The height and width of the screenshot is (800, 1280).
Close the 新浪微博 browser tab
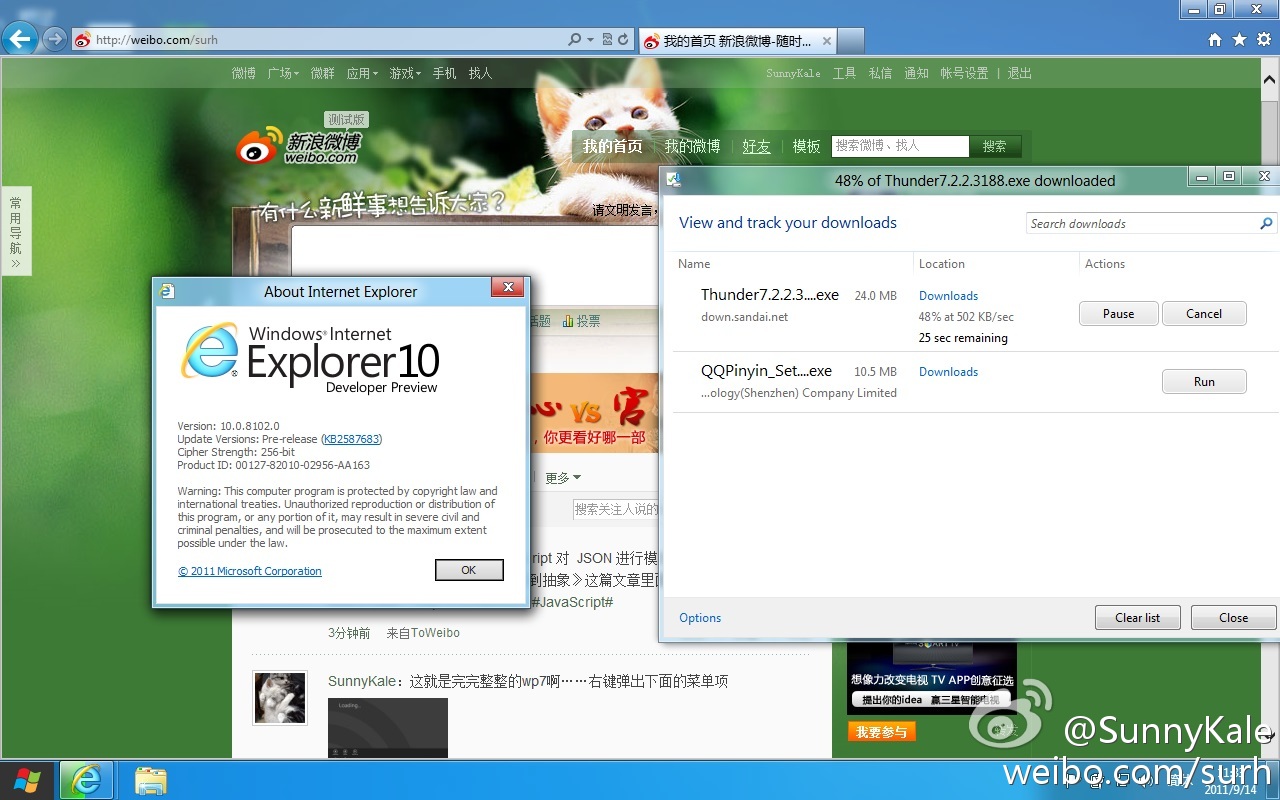click(x=826, y=41)
